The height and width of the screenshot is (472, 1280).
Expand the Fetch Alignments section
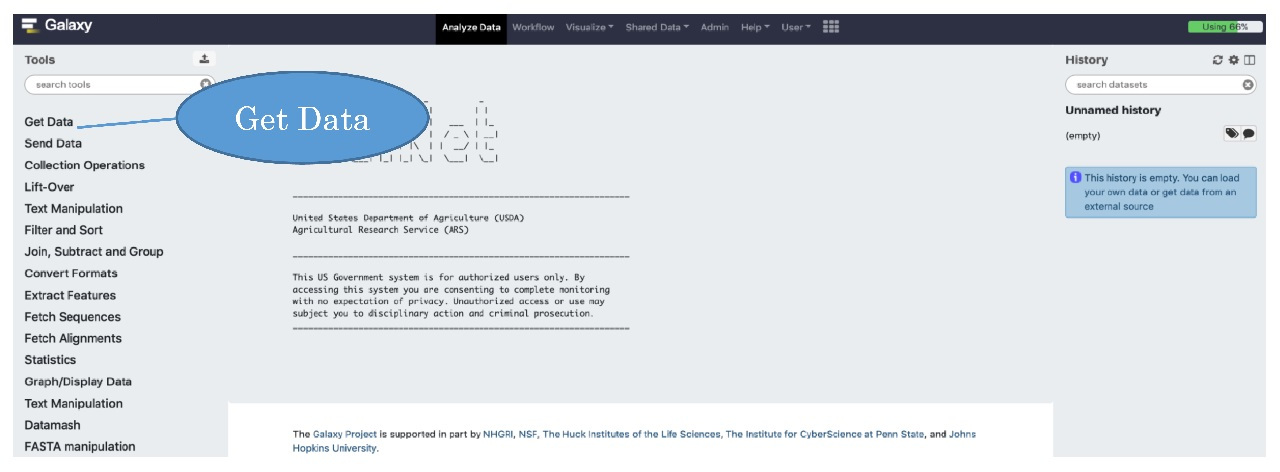[x=73, y=338]
